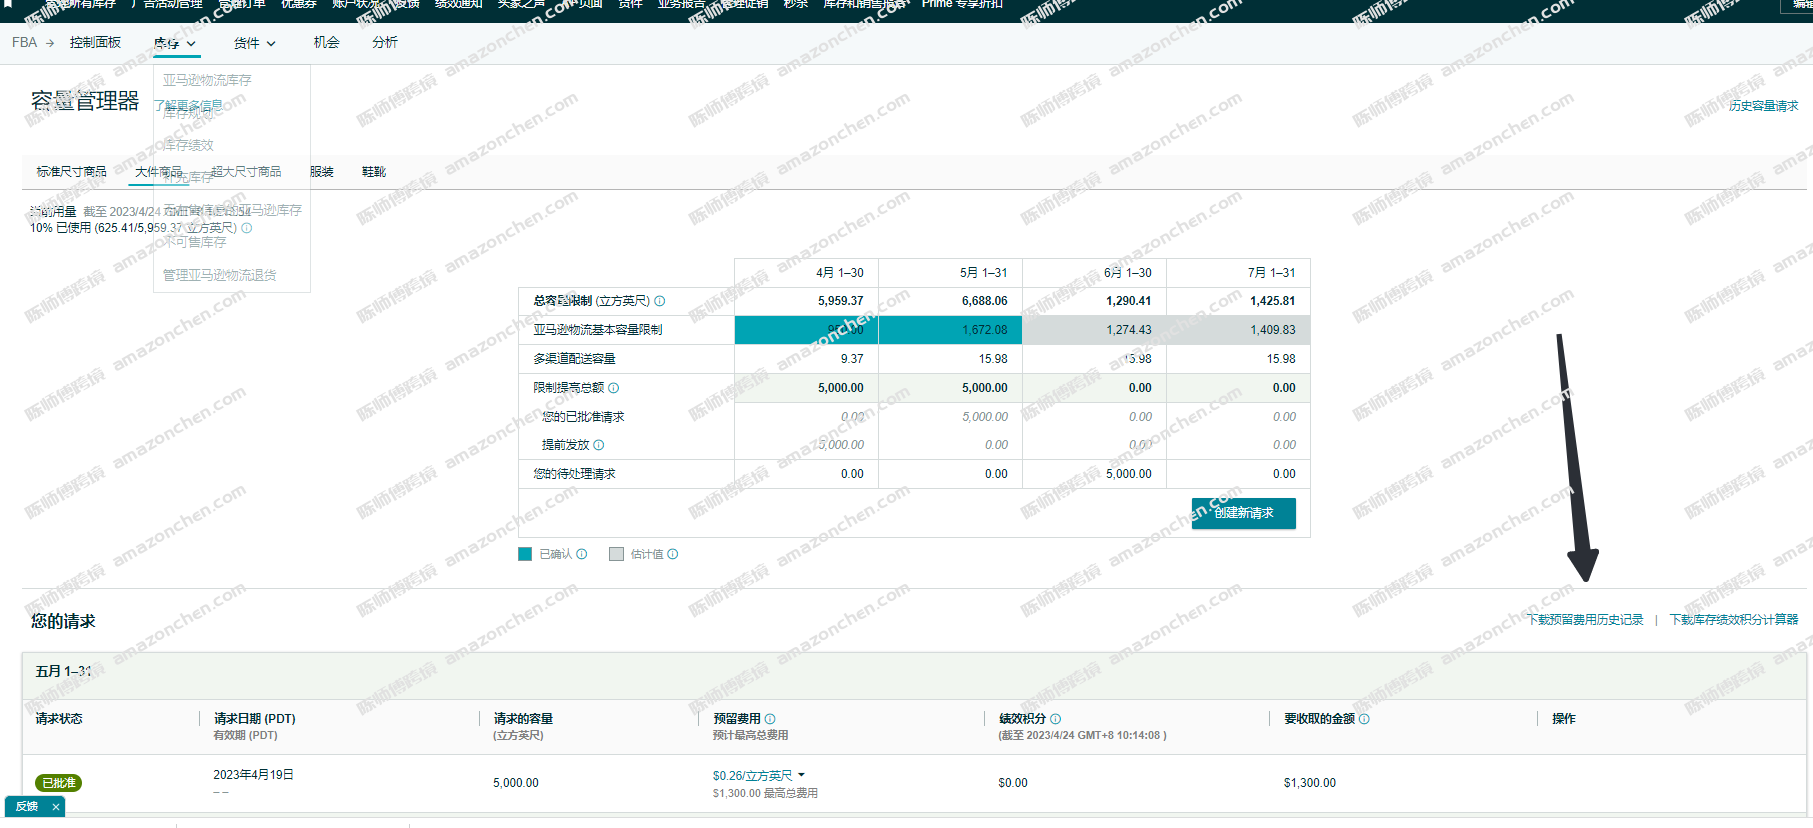Click the 您的已批准请求 row label
This screenshot has height=828, width=1813.
[x=583, y=417]
